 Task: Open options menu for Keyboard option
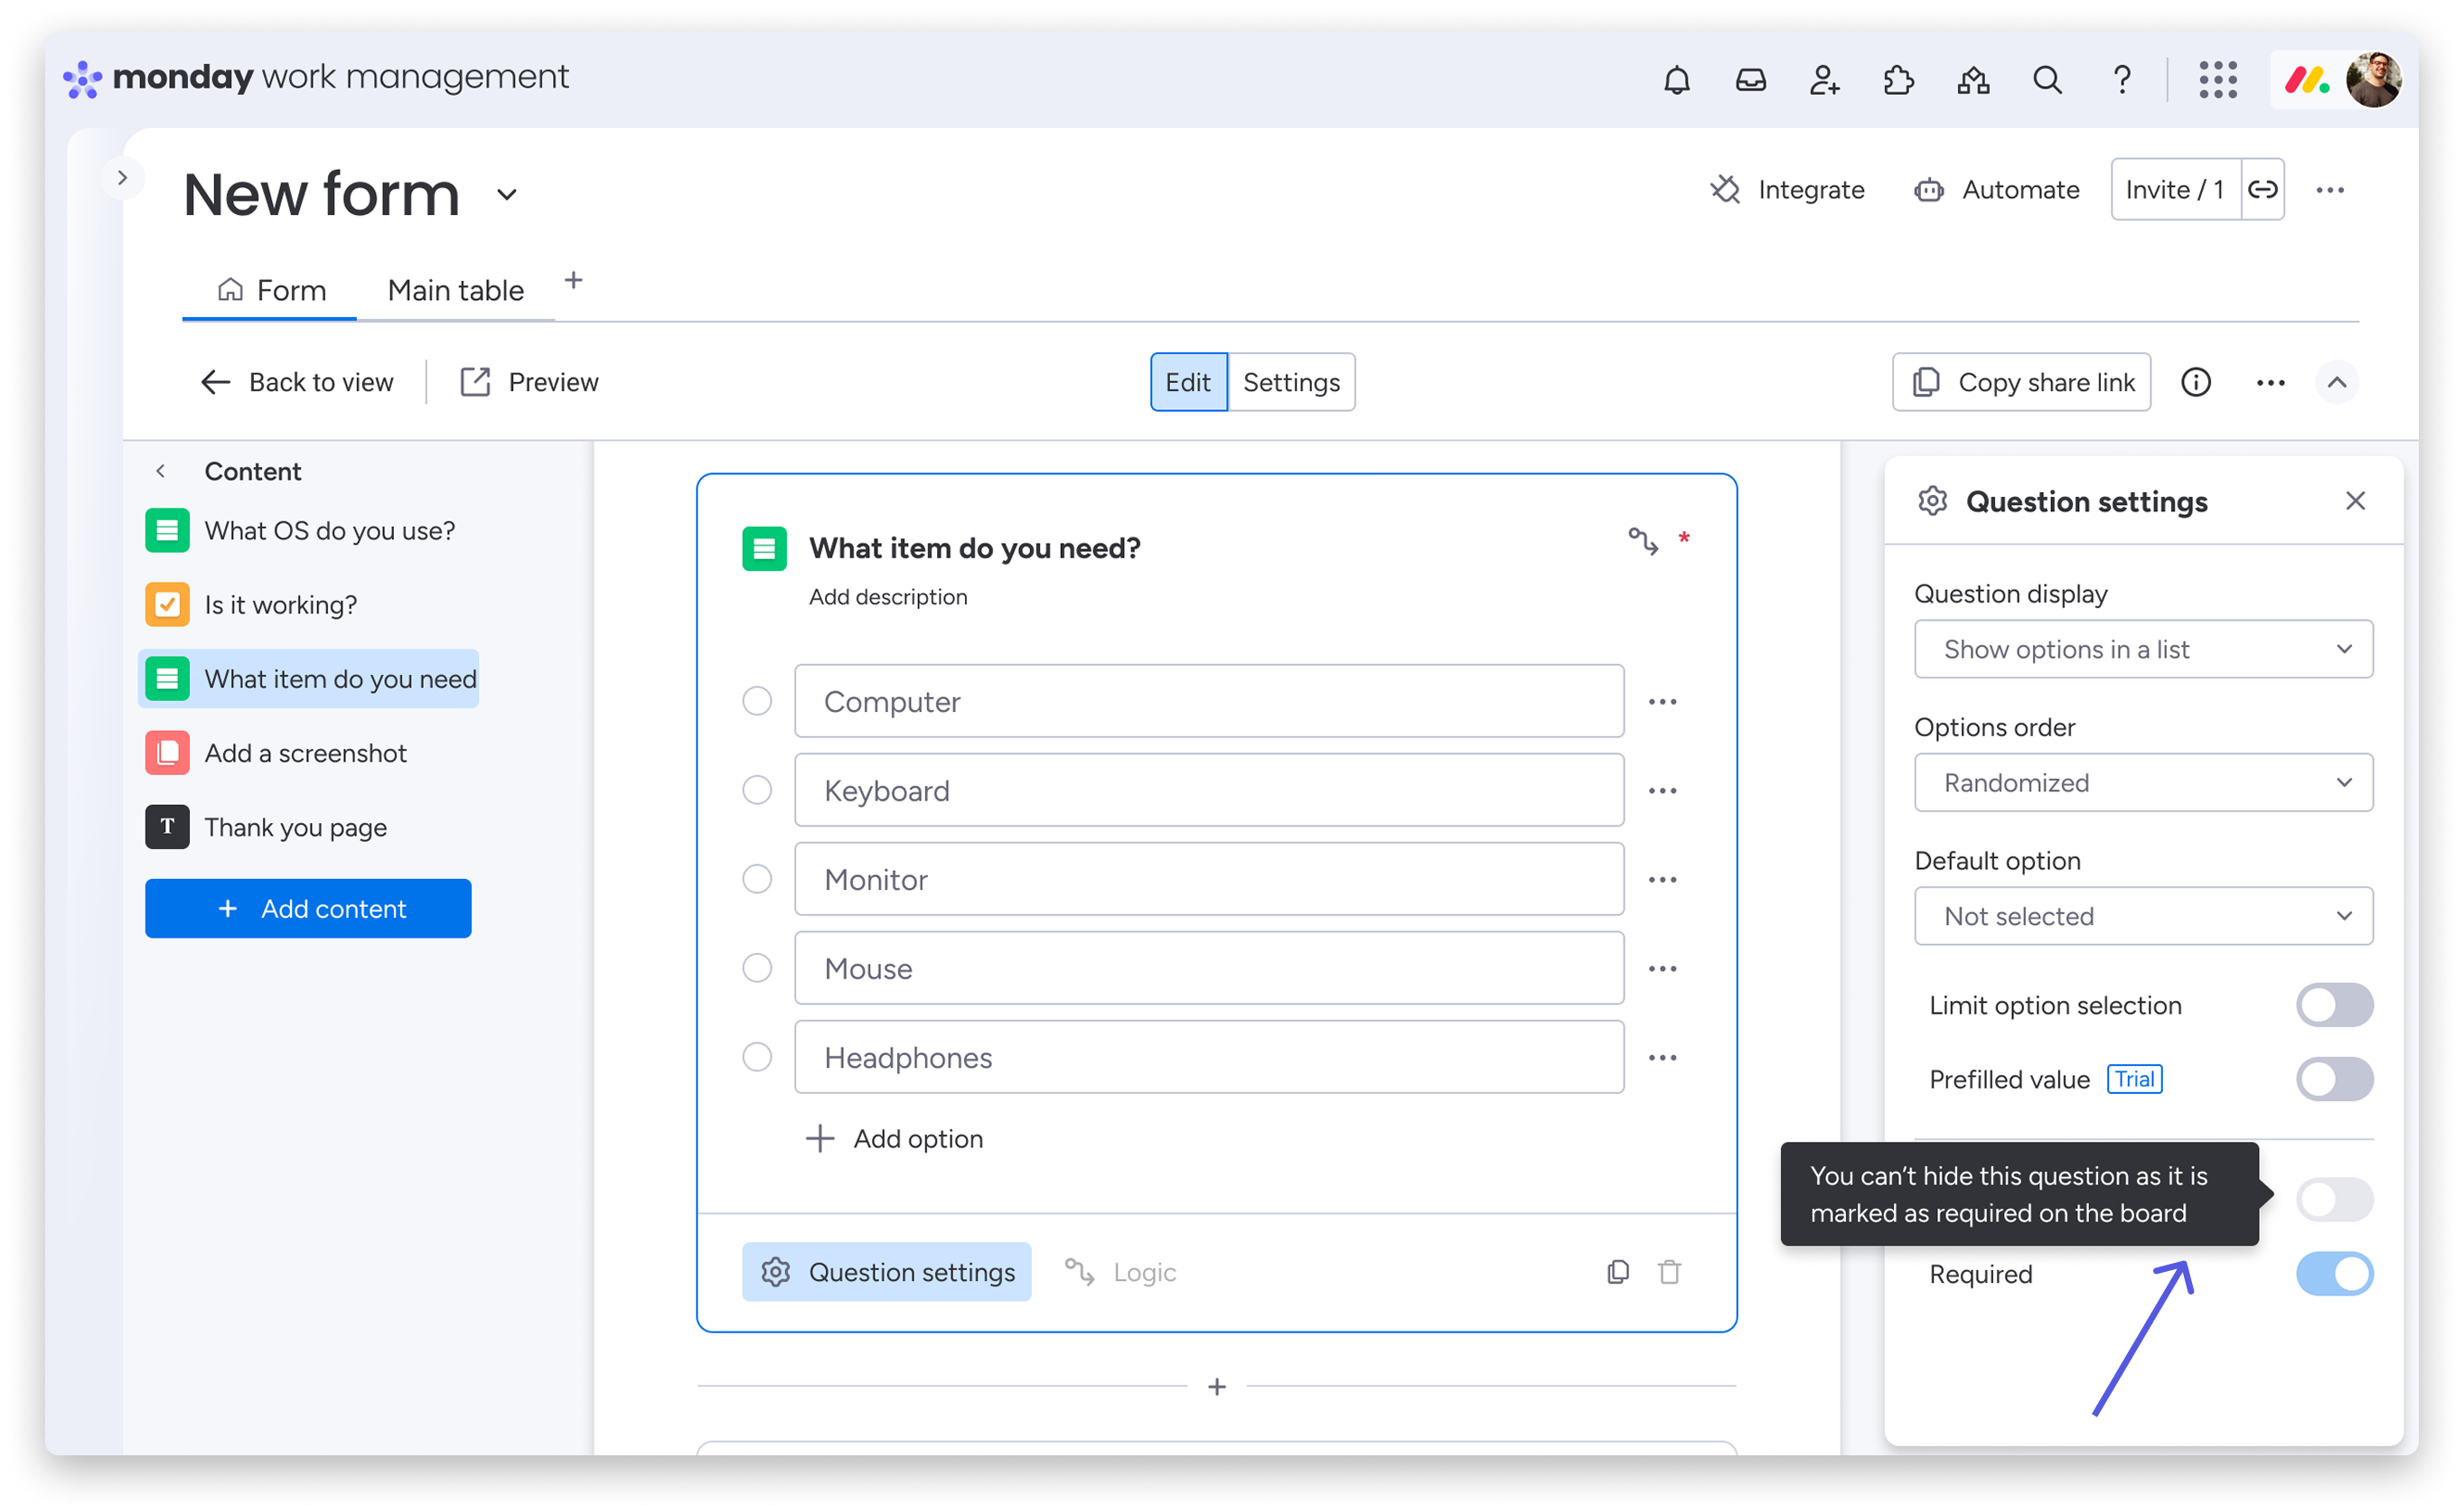(1662, 790)
